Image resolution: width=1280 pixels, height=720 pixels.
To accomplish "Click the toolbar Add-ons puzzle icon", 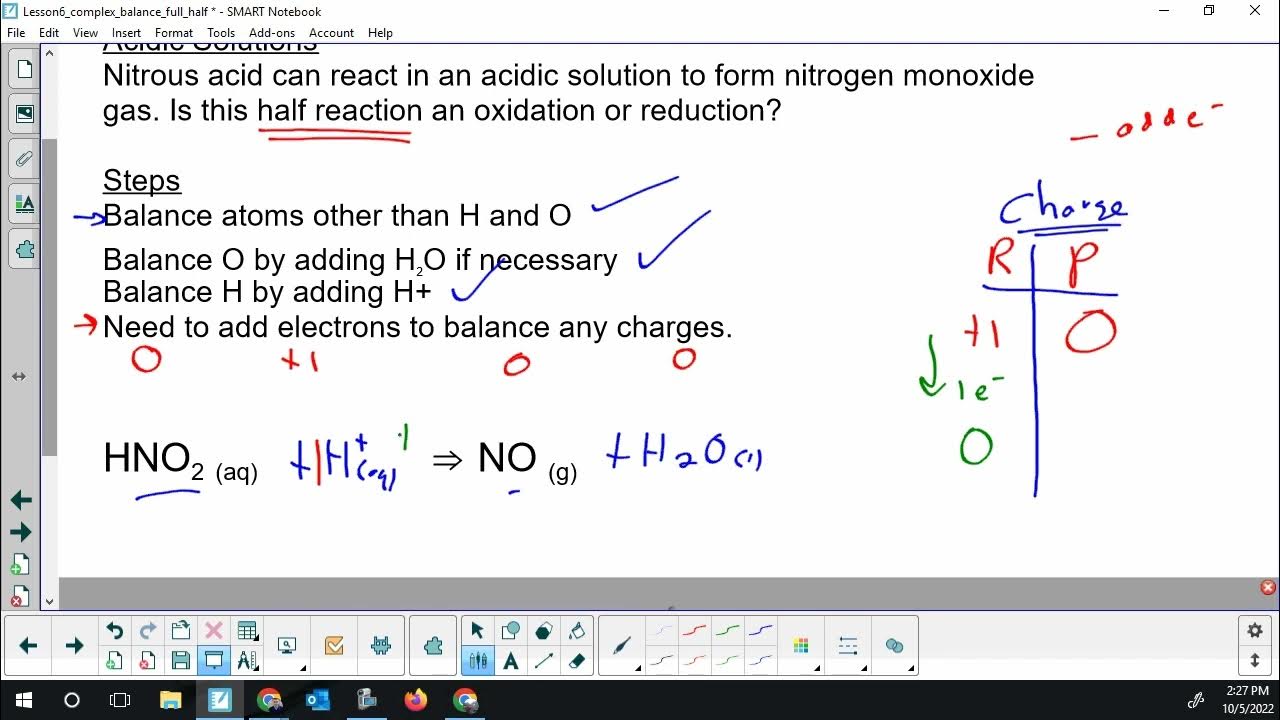I will click(x=433, y=646).
